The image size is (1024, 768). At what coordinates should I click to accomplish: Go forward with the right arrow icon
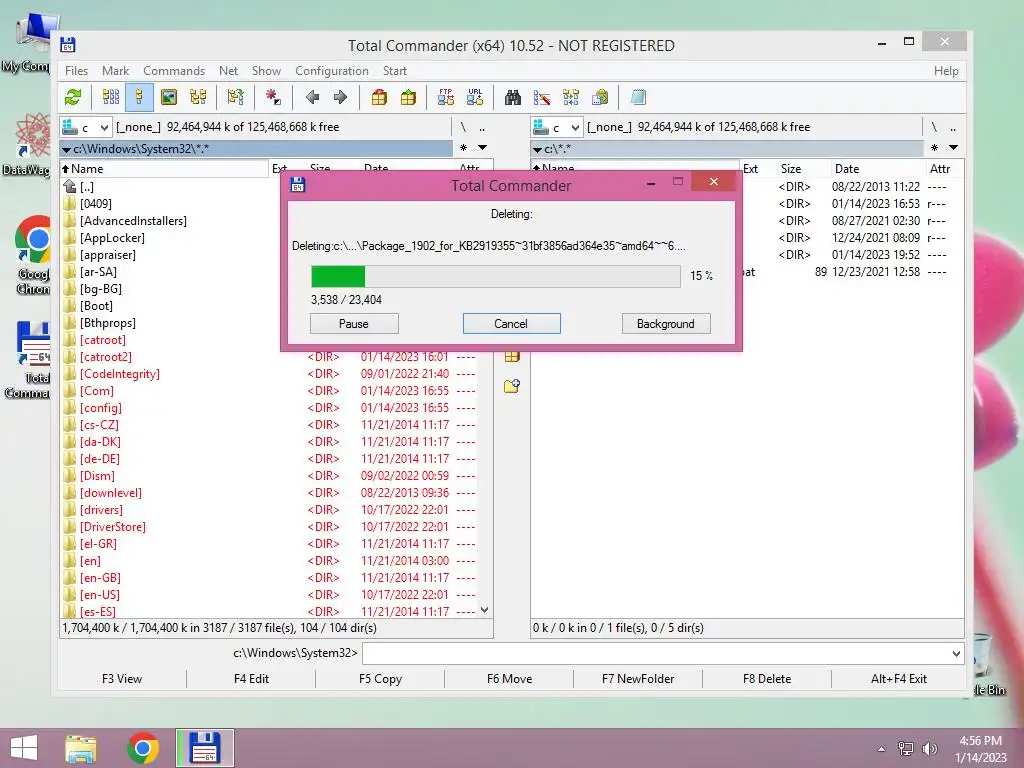click(340, 98)
